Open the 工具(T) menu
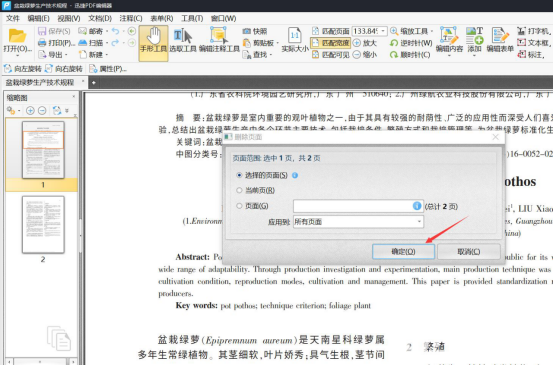Image resolution: width=553 pixels, height=366 pixels. [192, 18]
